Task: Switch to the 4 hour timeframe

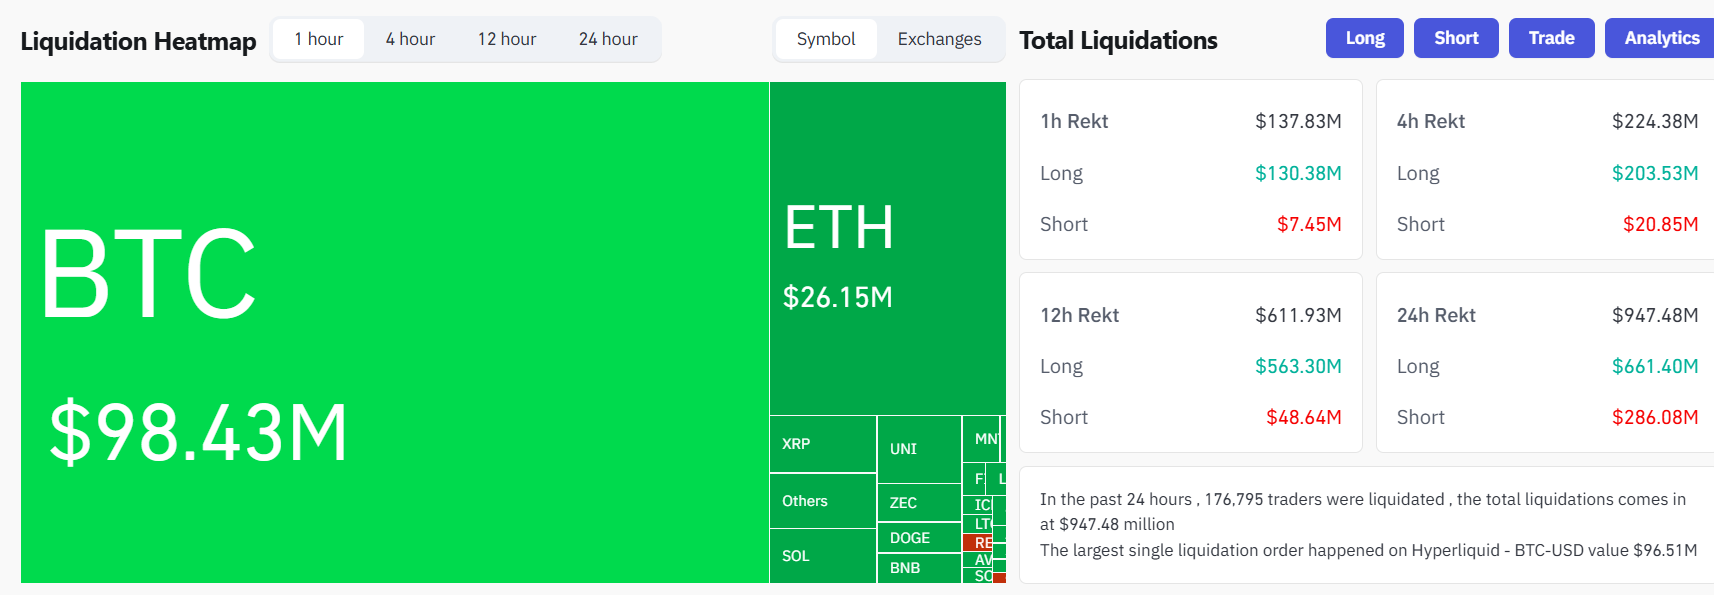Action: coord(410,39)
